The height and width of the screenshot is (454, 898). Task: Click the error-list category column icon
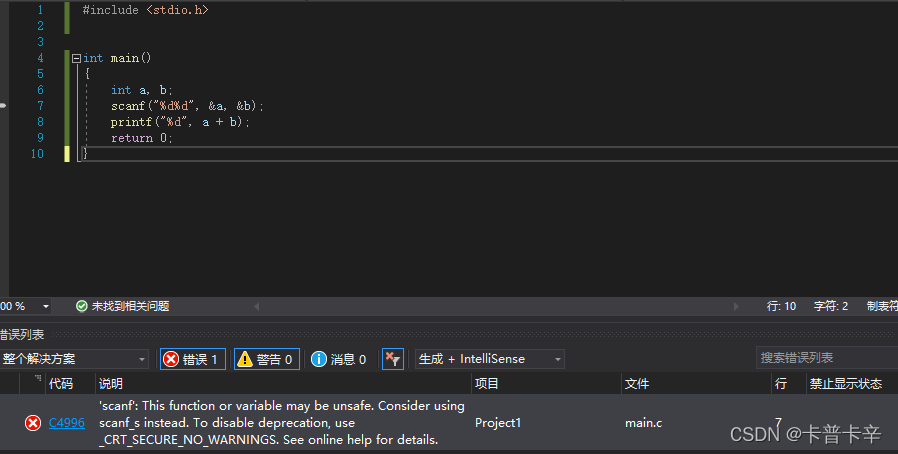(38, 378)
